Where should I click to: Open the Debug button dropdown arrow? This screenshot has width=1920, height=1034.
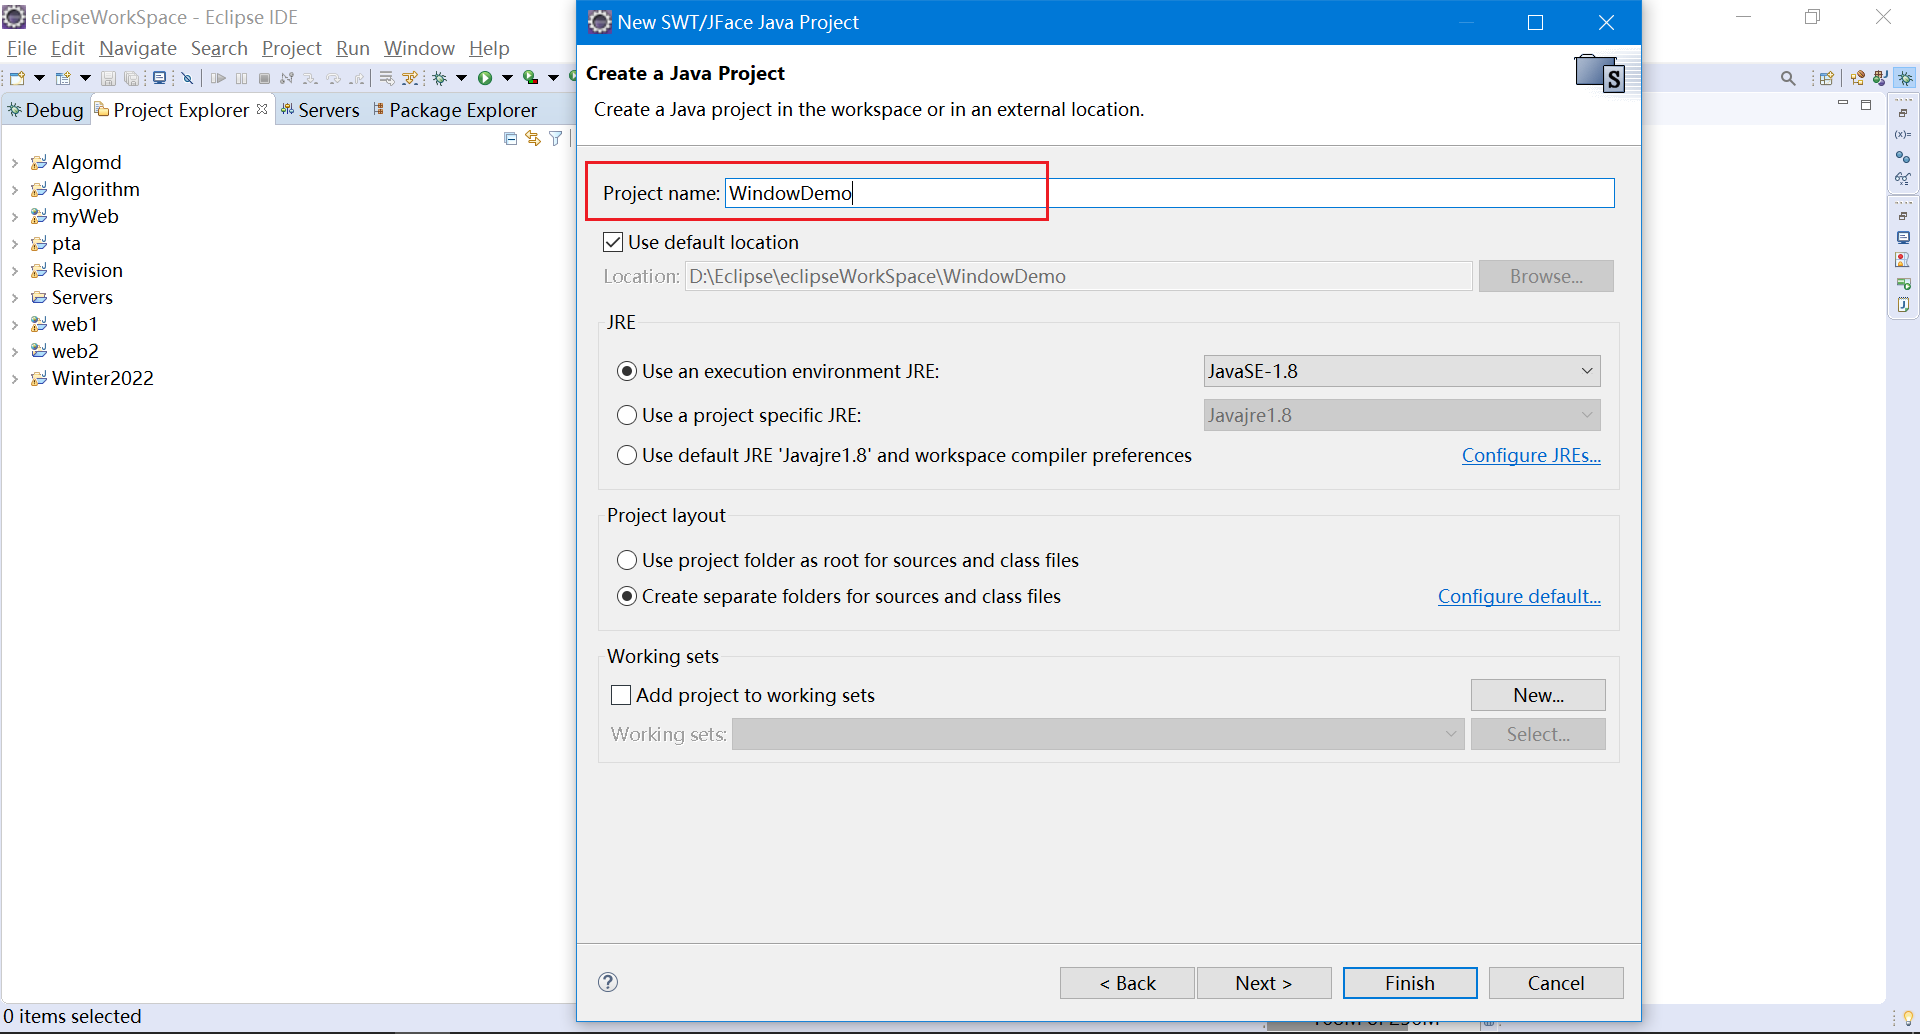point(461,78)
